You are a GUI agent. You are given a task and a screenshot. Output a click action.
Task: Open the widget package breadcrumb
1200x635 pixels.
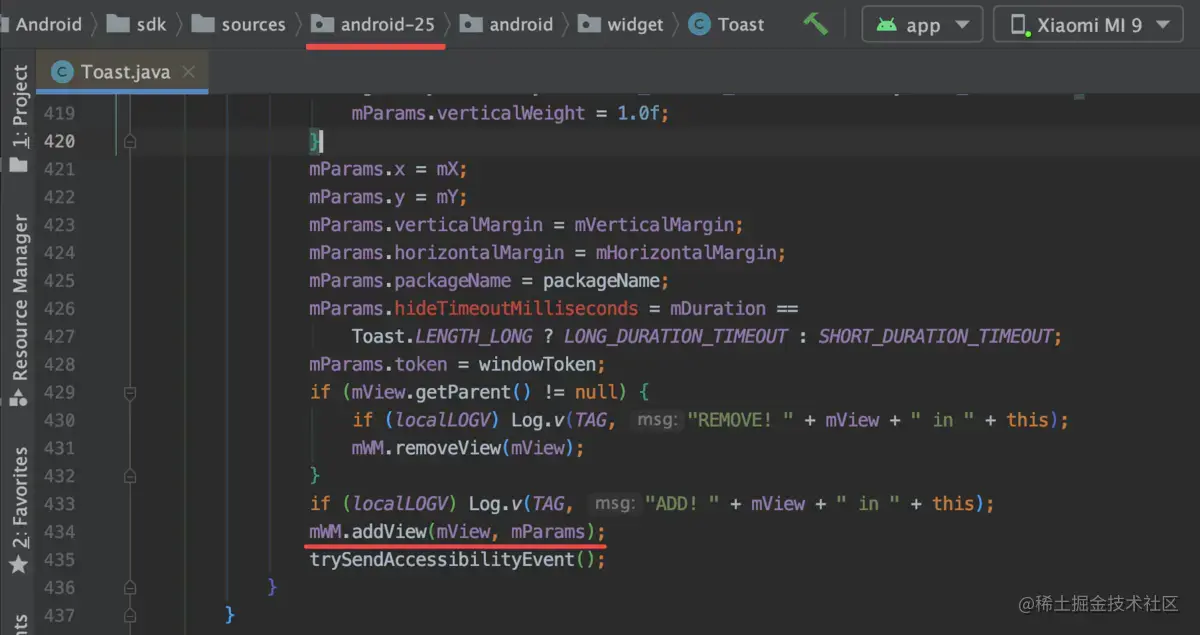(x=621, y=24)
